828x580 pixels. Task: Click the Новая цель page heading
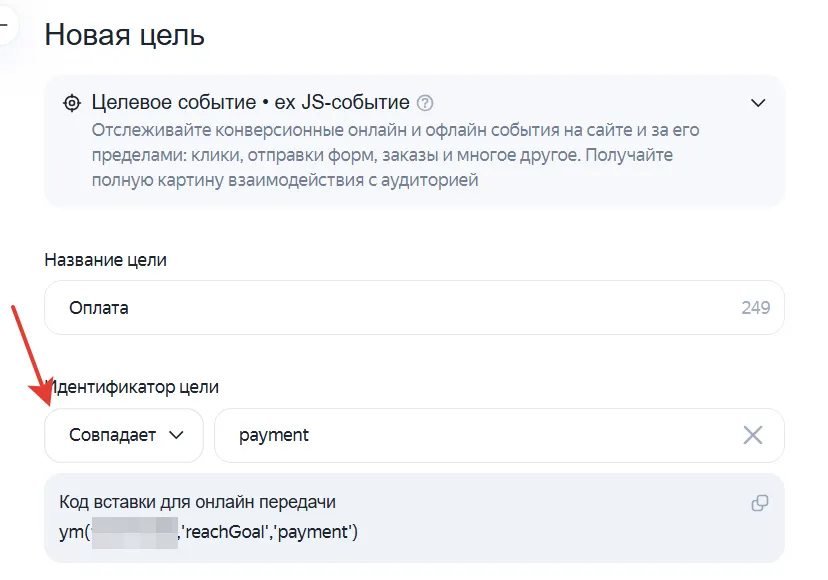[125, 35]
